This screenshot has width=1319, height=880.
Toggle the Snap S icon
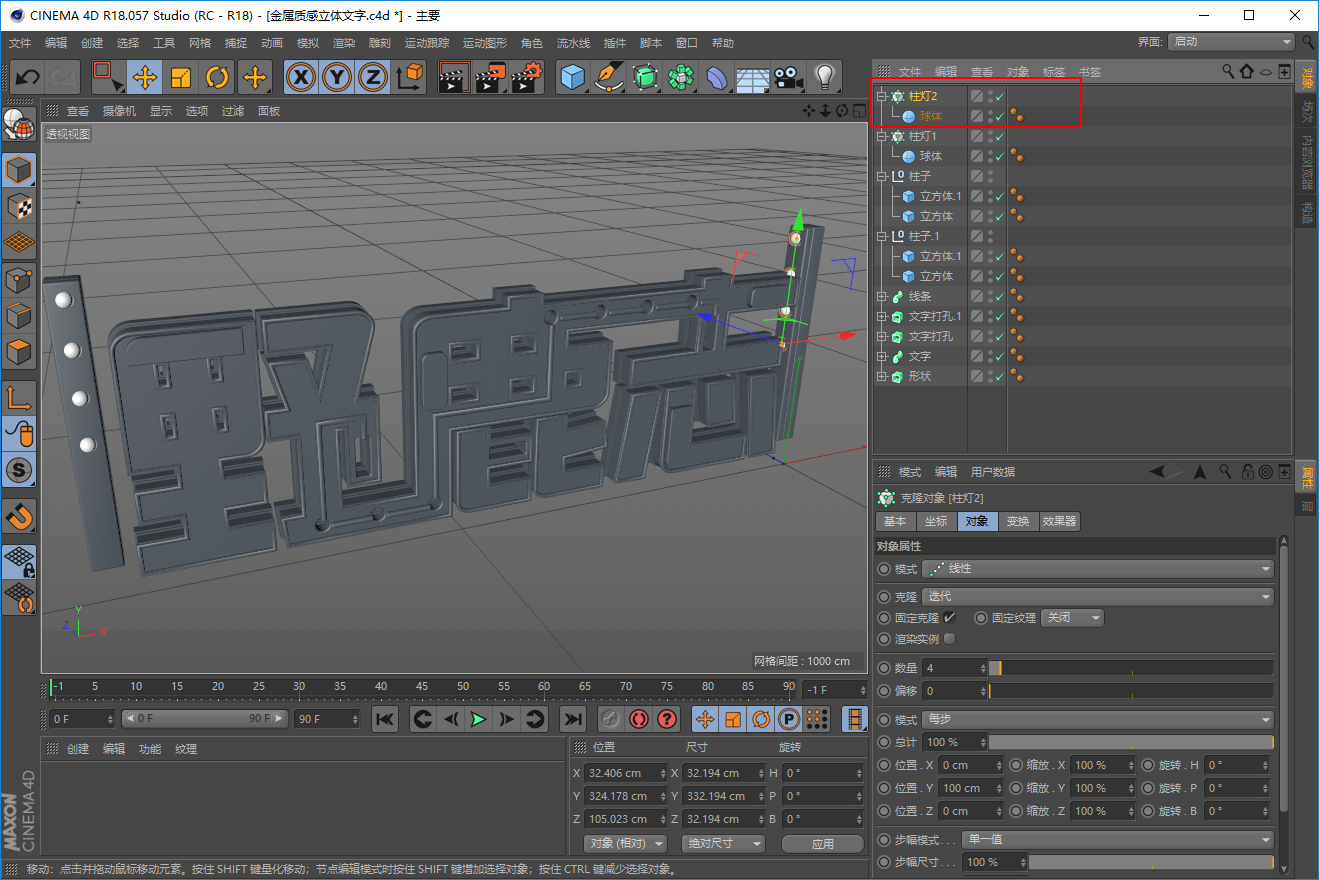19,469
